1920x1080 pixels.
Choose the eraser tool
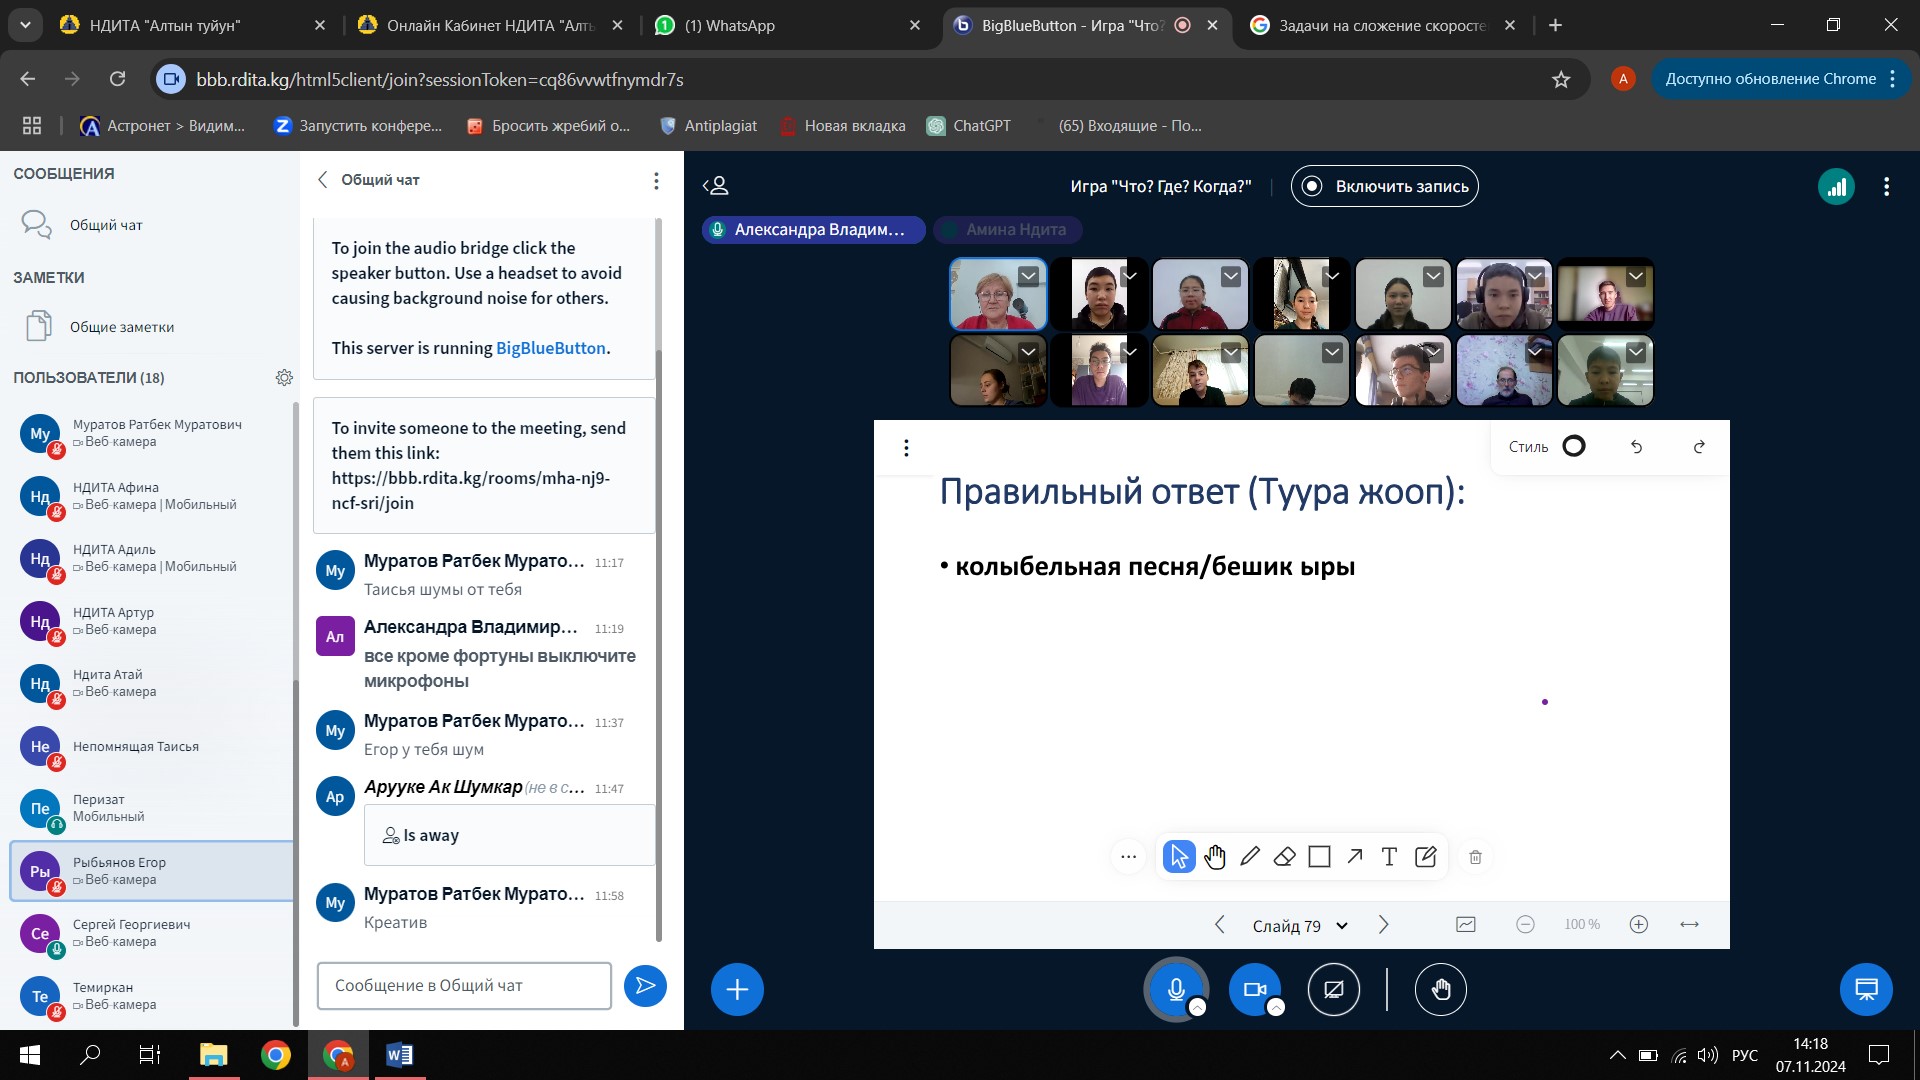pyautogui.click(x=1285, y=857)
